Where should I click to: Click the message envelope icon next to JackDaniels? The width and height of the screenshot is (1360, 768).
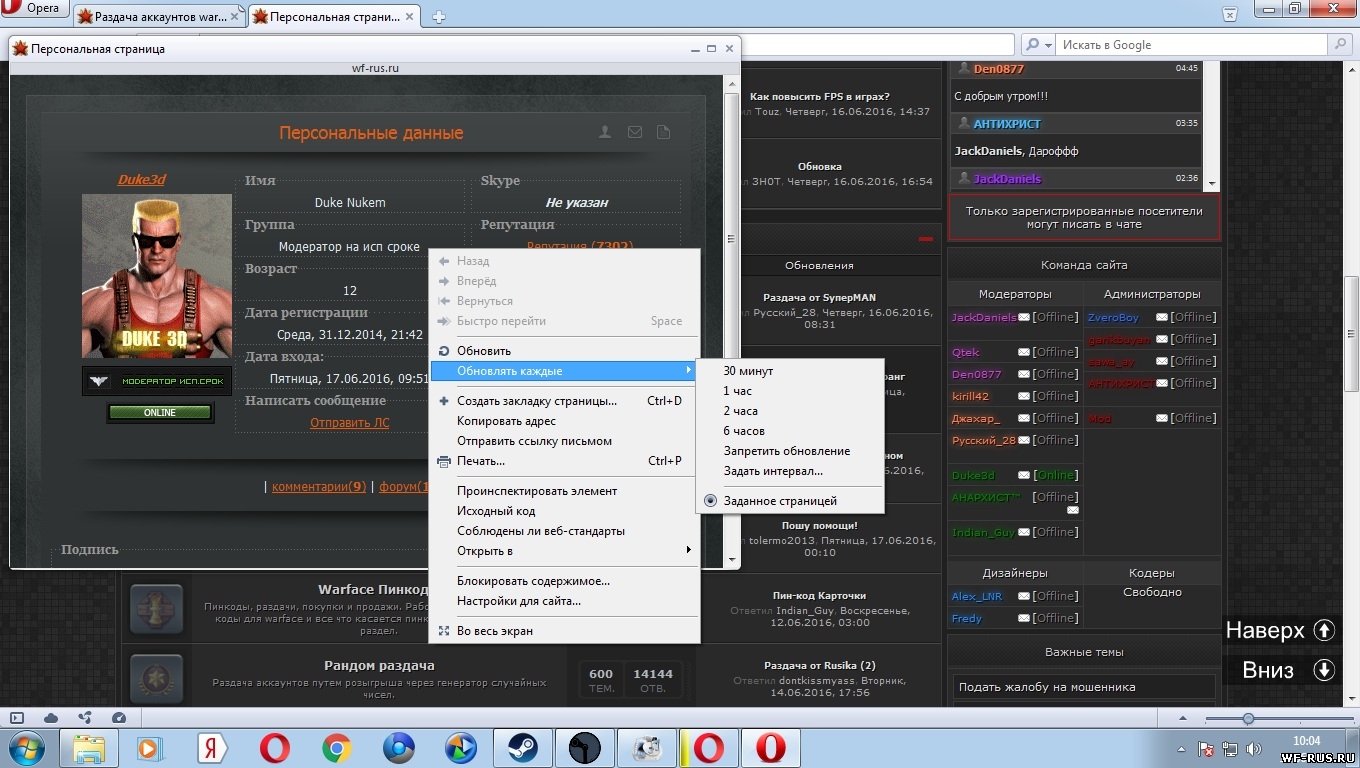(1023, 317)
